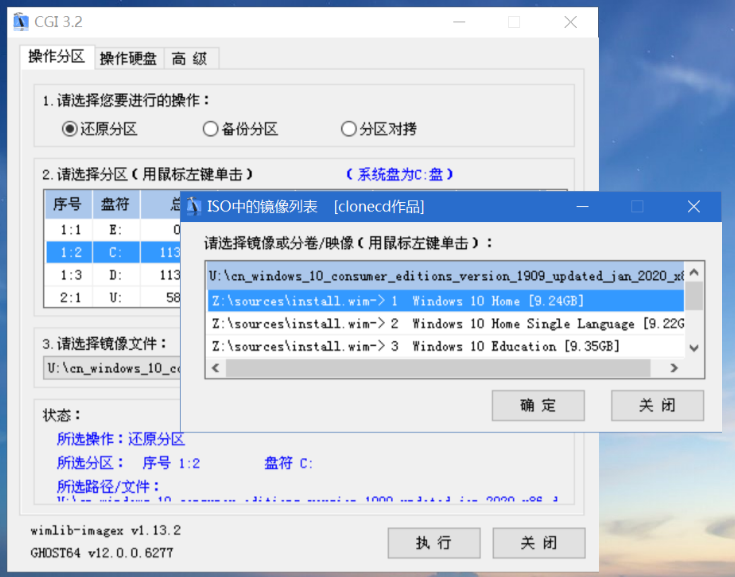The image size is (735, 577).
Task: Click the CGI 3.2 app icon in title bar
Action: coord(21,22)
